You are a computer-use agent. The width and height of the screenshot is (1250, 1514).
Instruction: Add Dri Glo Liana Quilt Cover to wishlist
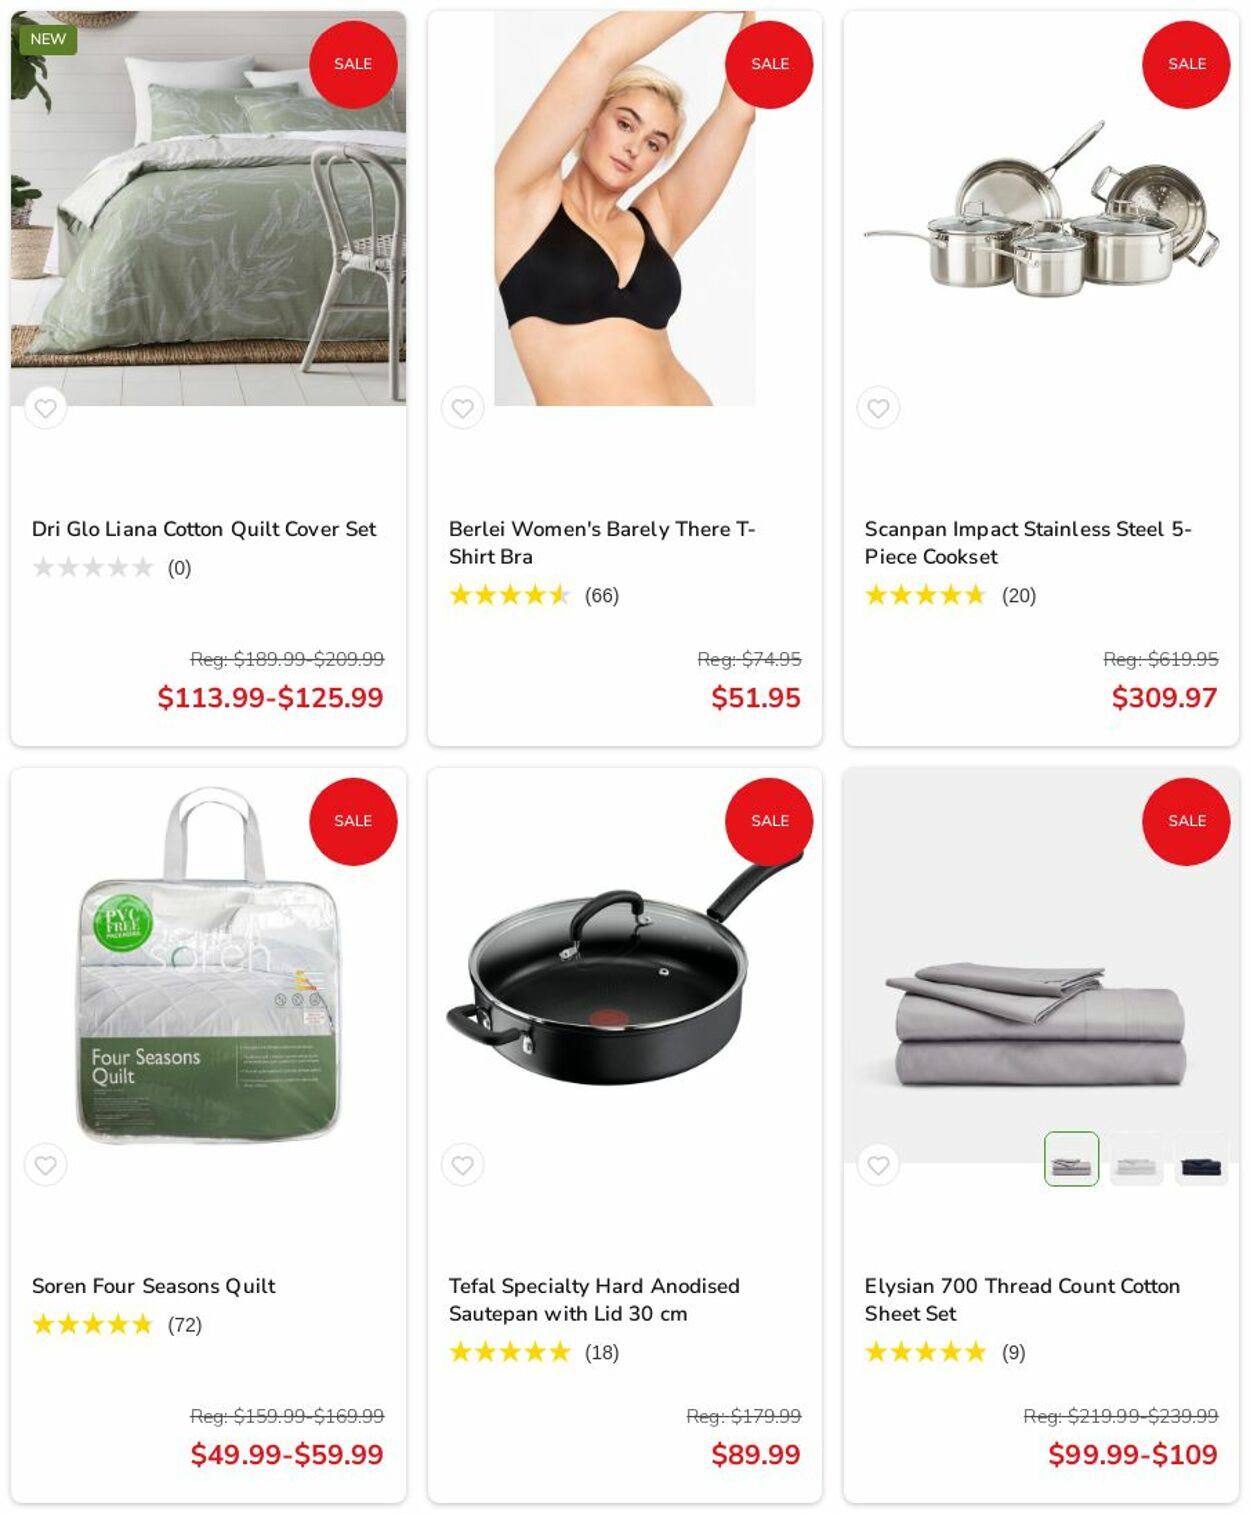(x=45, y=408)
